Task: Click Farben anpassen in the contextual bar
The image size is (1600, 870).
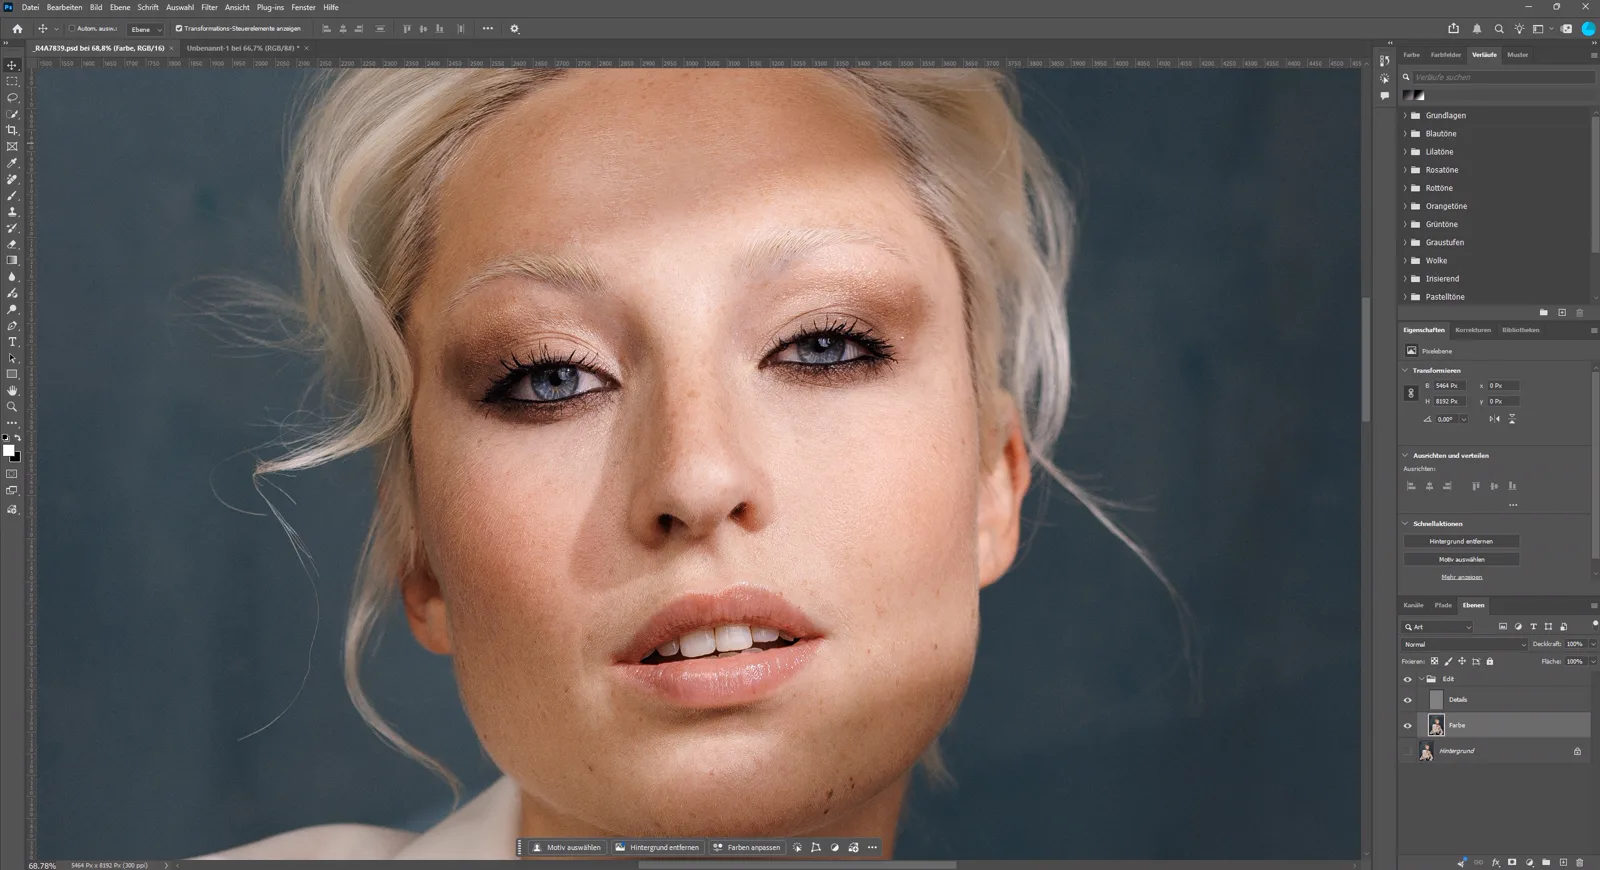Action: [x=746, y=847]
